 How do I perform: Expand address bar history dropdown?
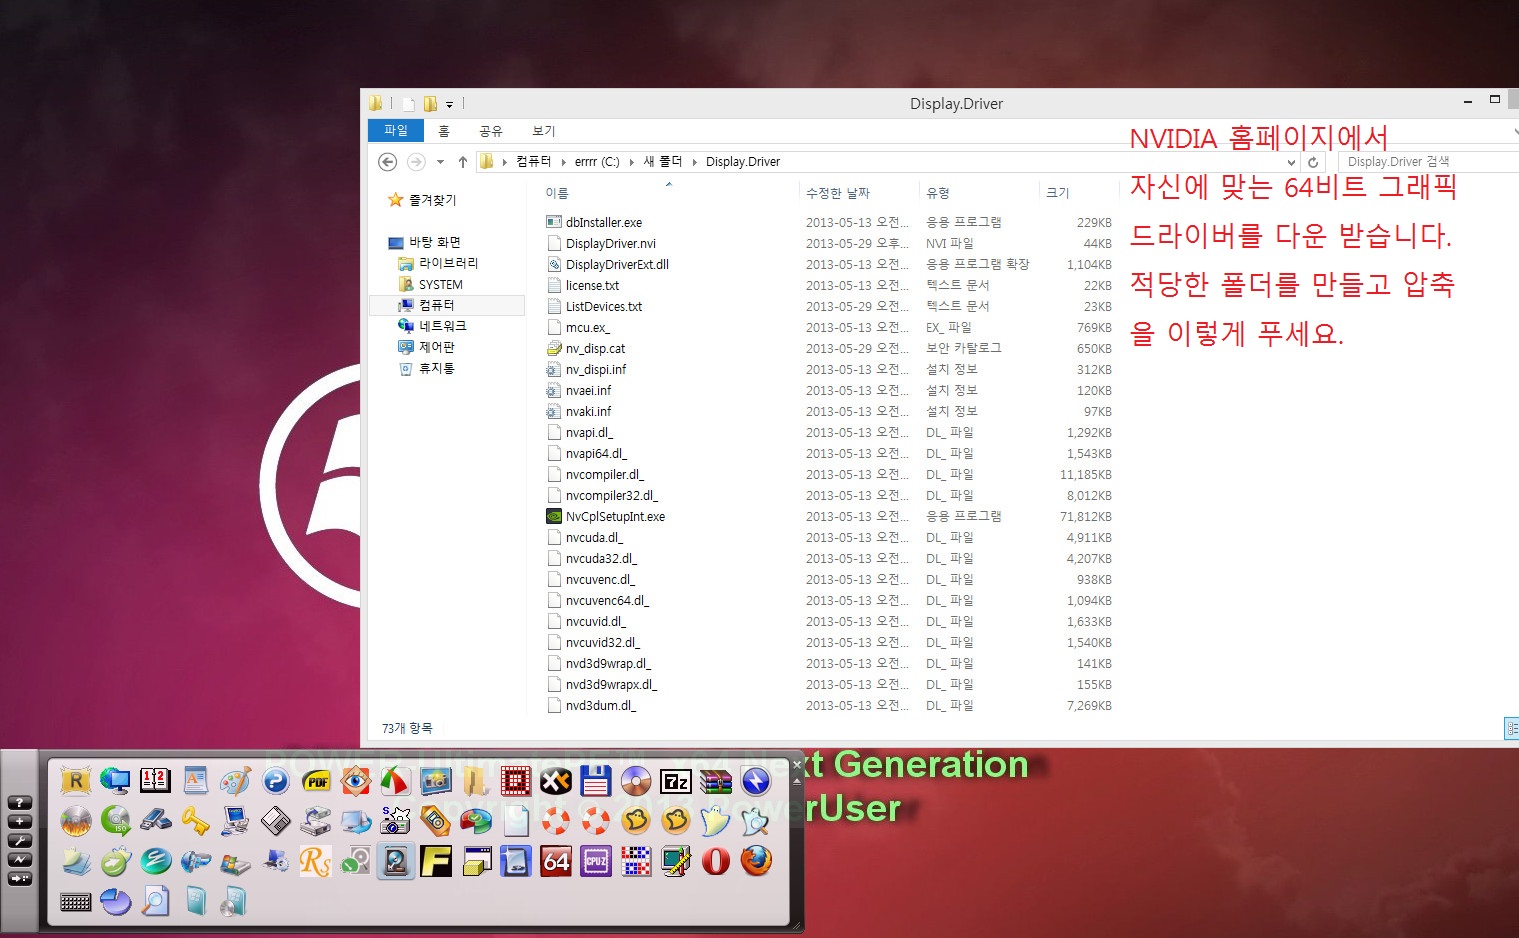coord(1291,162)
